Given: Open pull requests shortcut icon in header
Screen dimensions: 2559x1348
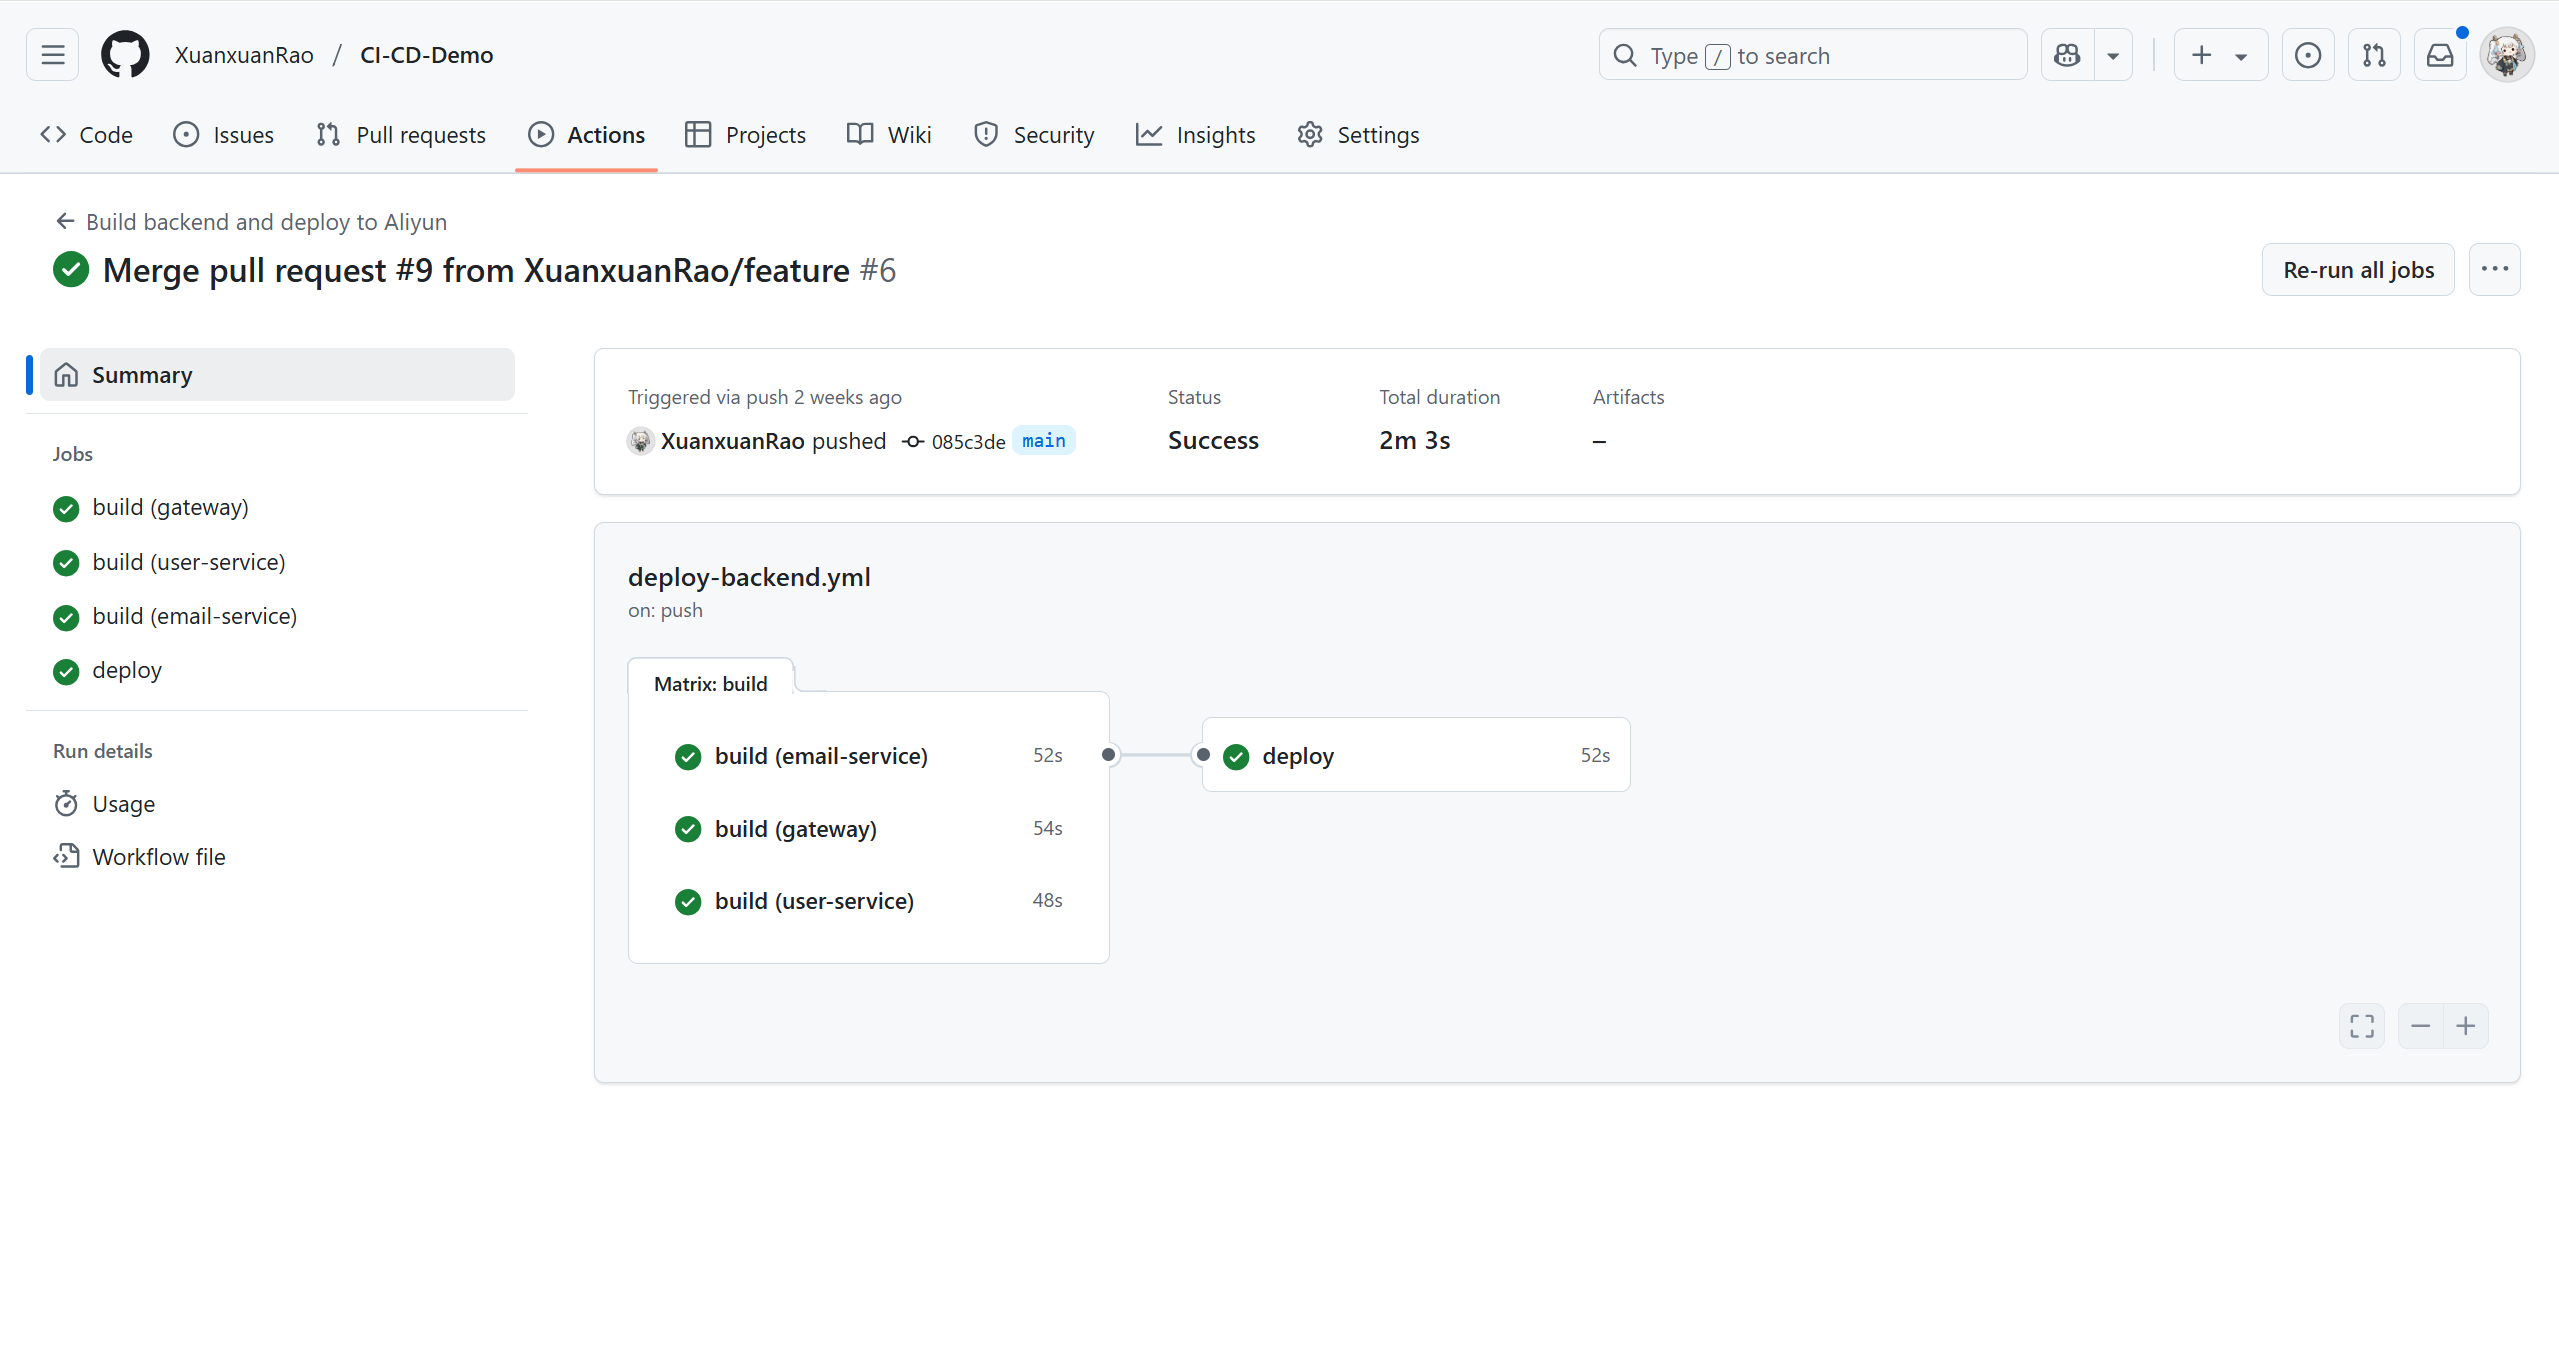Looking at the screenshot, I should [2373, 55].
